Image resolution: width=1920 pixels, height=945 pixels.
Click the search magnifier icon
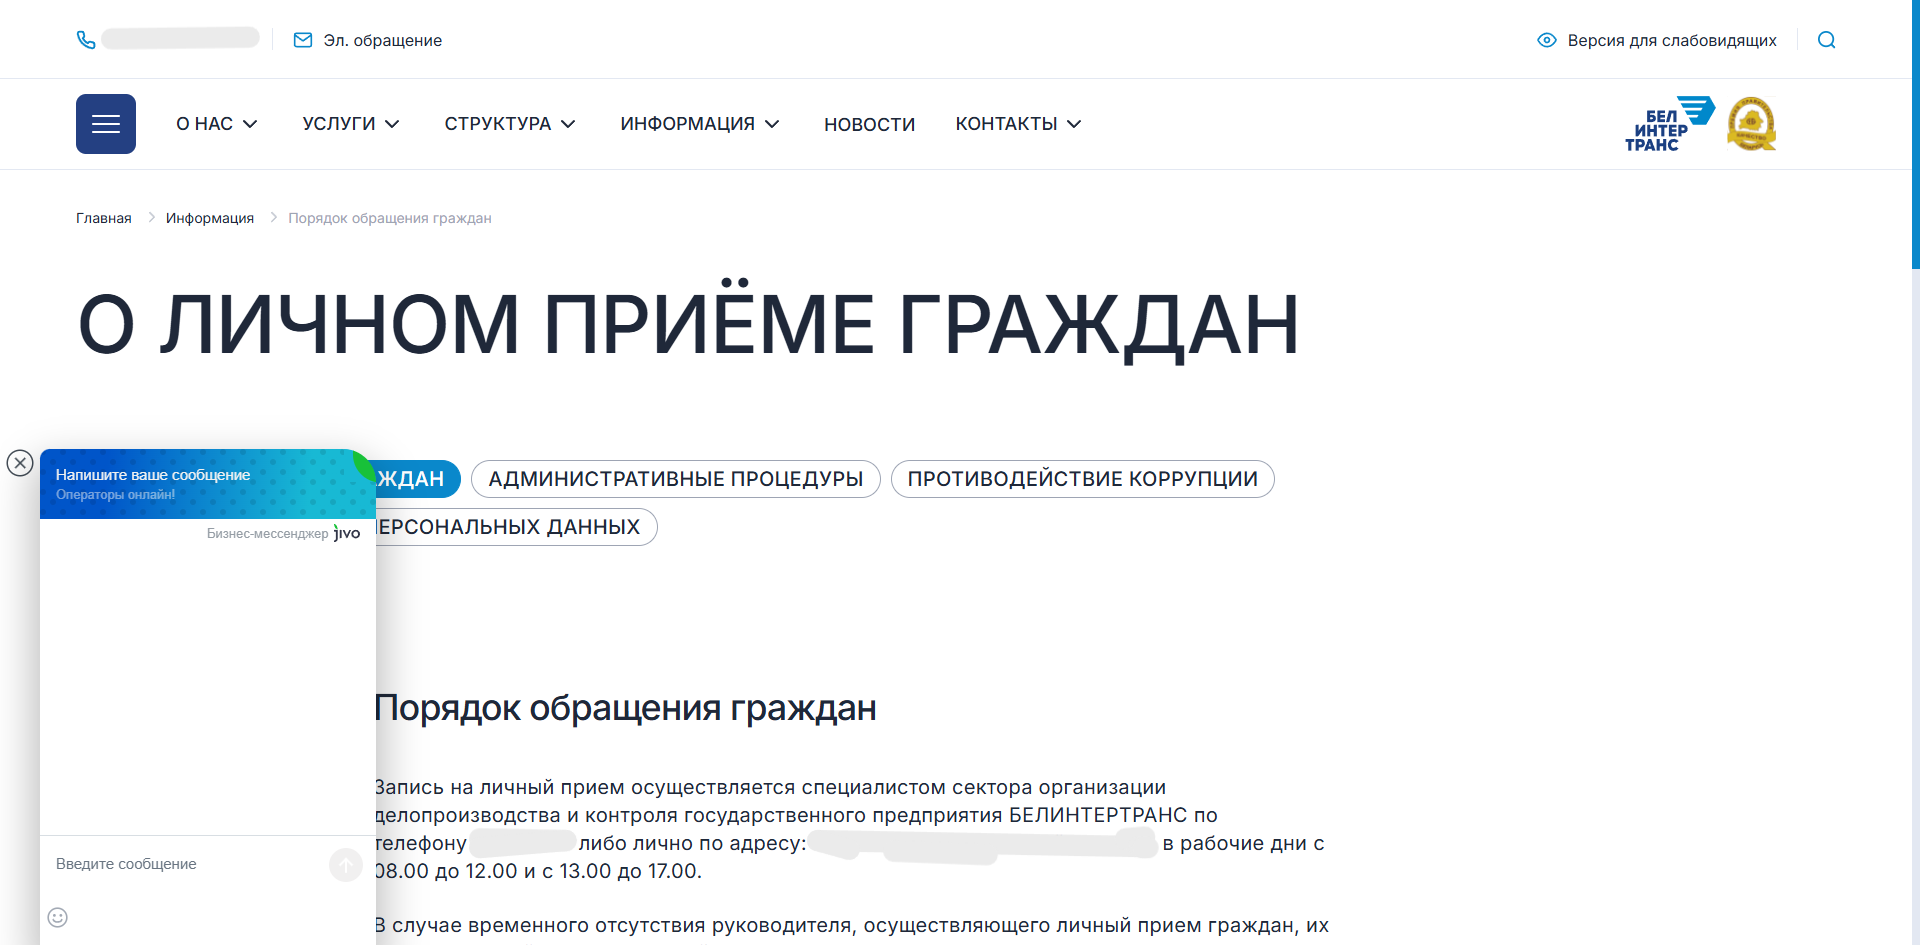coord(1827,40)
